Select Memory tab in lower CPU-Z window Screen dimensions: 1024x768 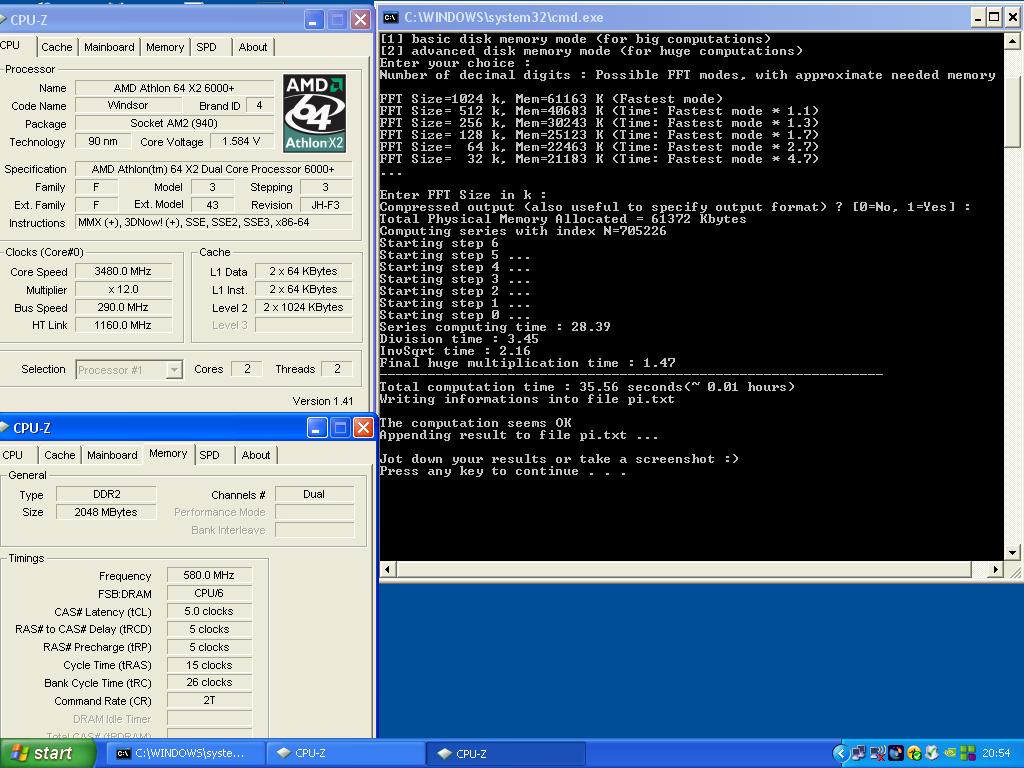tap(168, 453)
